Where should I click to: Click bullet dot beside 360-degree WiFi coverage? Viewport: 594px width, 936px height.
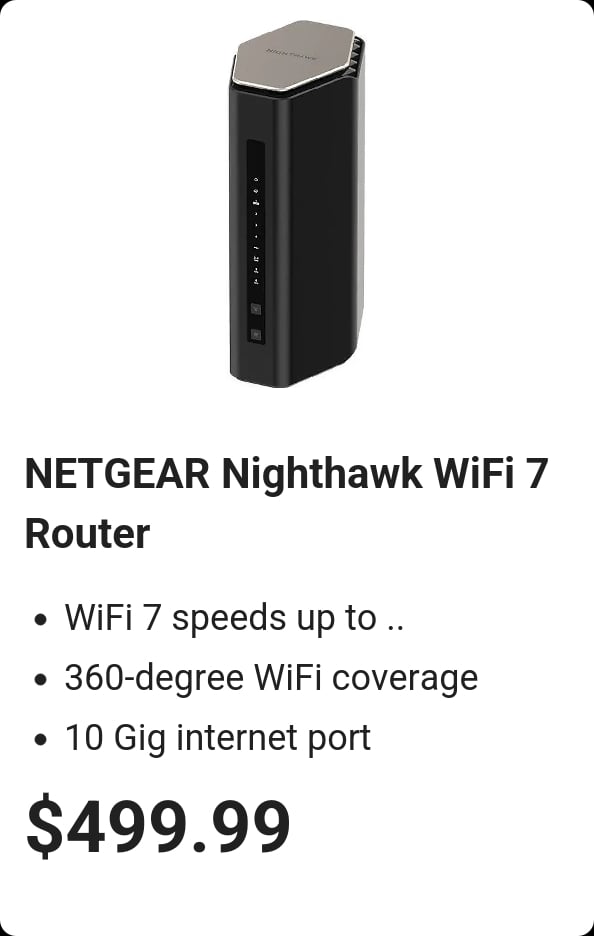(41, 679)
